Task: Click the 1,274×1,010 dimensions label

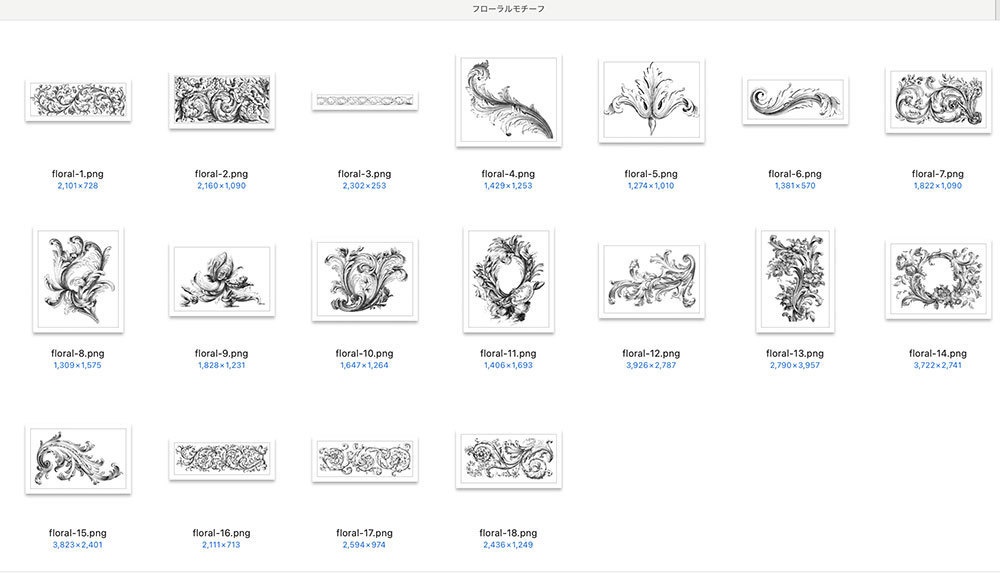Action: point(651,186)
